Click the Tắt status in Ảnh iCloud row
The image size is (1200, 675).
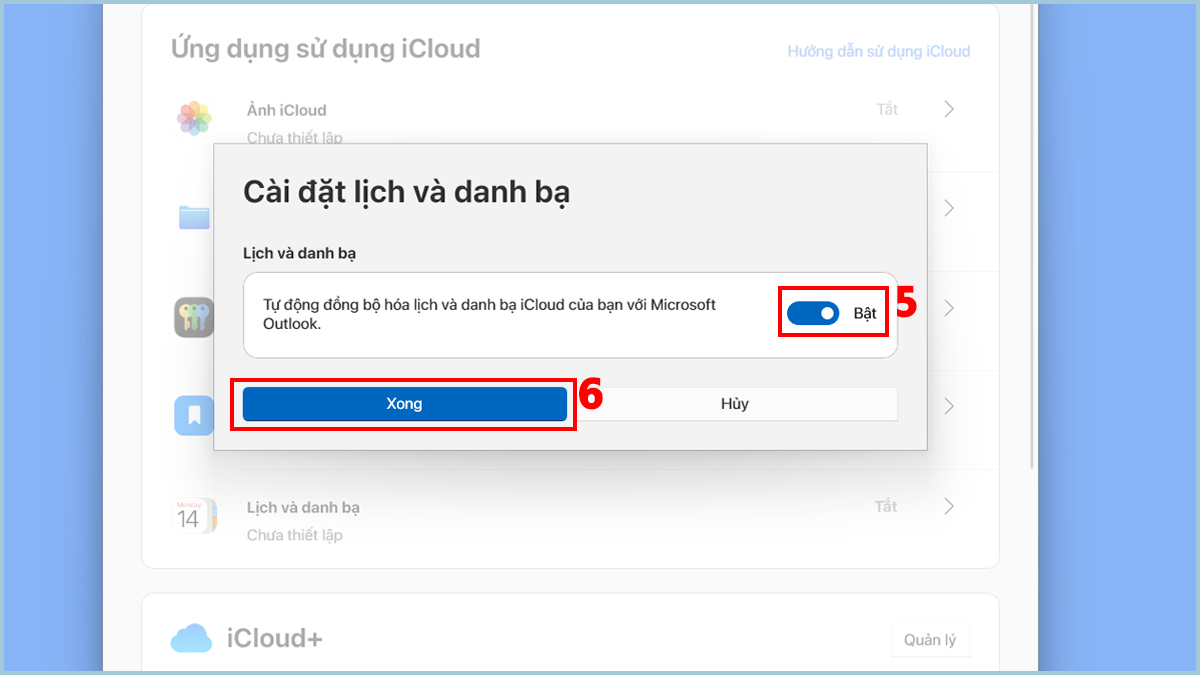pos(887,109)
